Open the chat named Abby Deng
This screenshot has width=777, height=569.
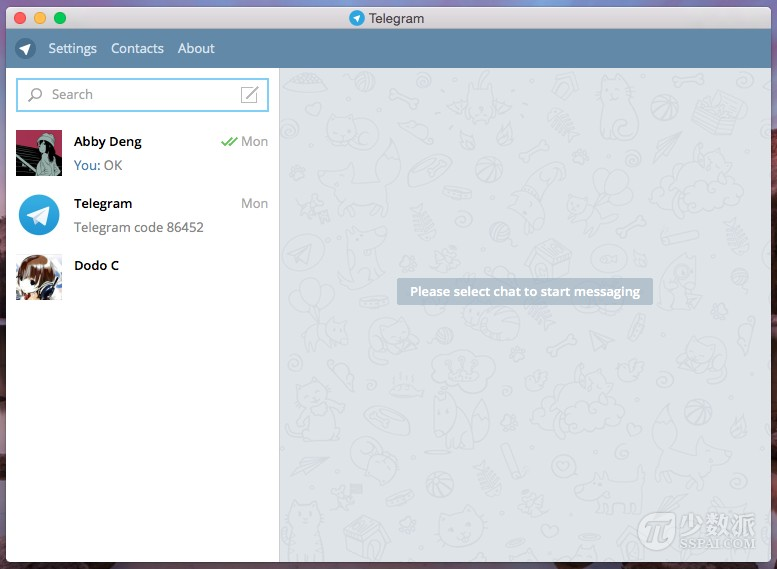coord(108,142)
